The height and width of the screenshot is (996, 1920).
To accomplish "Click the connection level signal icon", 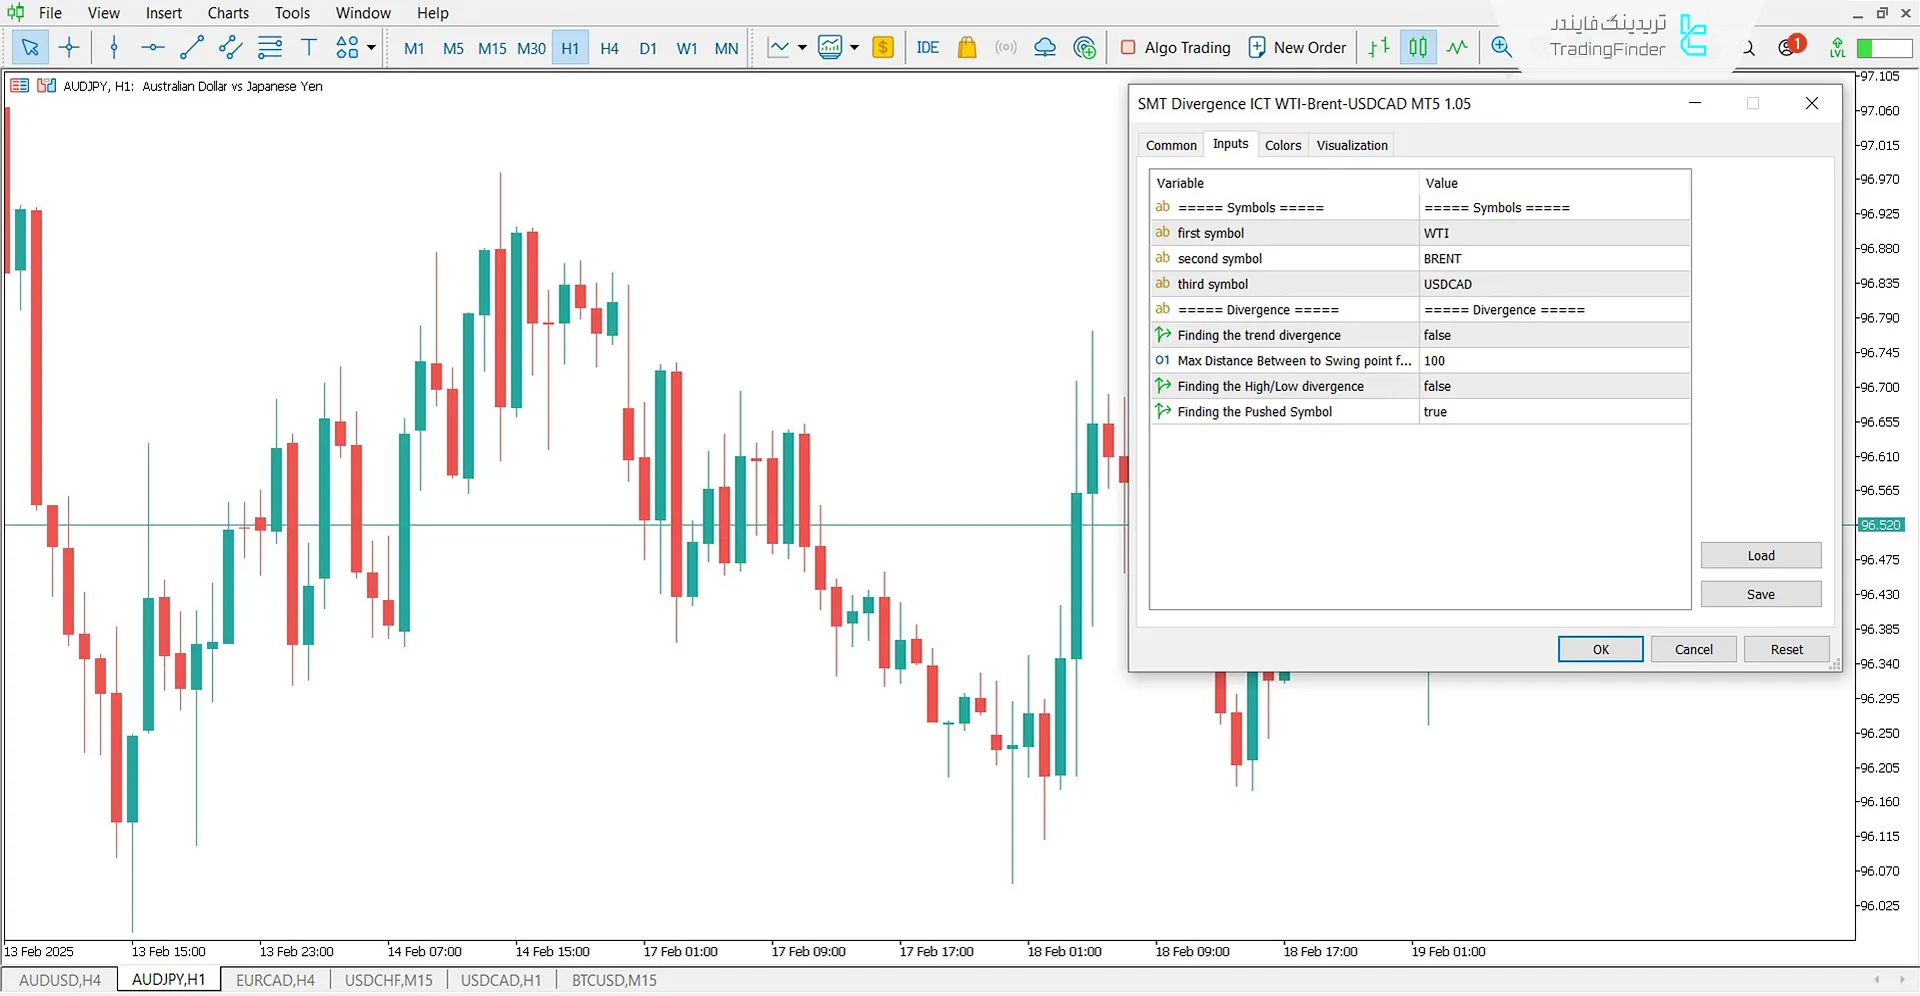I will [1837, 47].
